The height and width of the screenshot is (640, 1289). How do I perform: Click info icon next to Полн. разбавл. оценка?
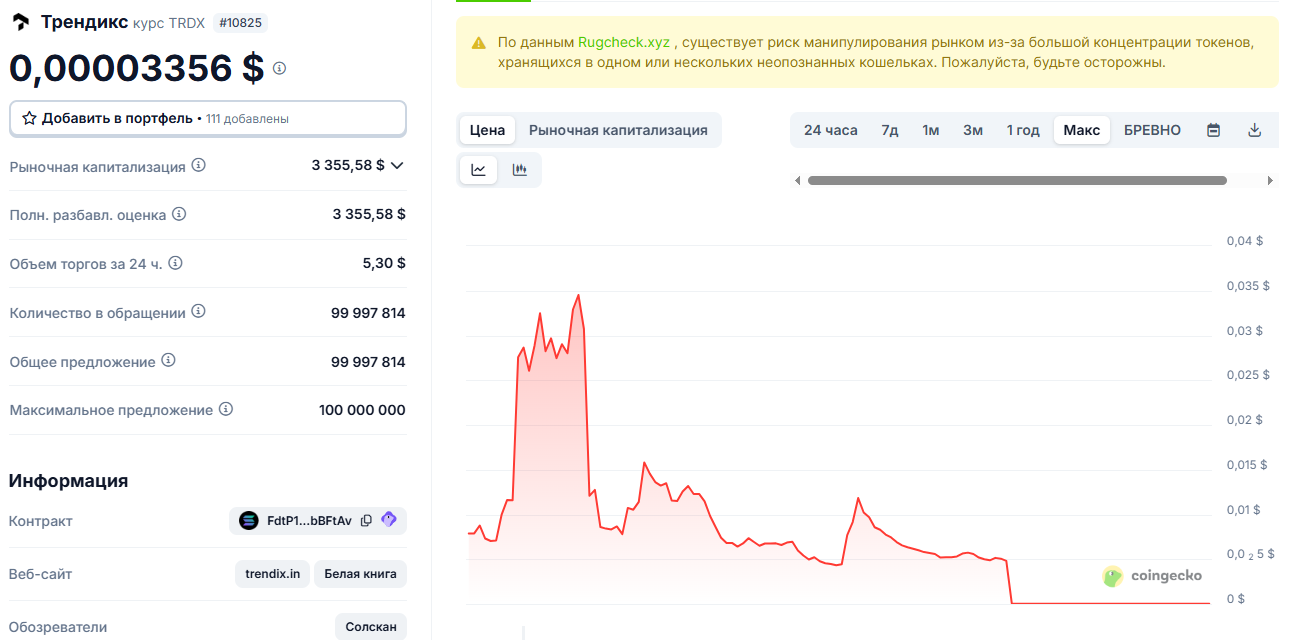[179, 214]
